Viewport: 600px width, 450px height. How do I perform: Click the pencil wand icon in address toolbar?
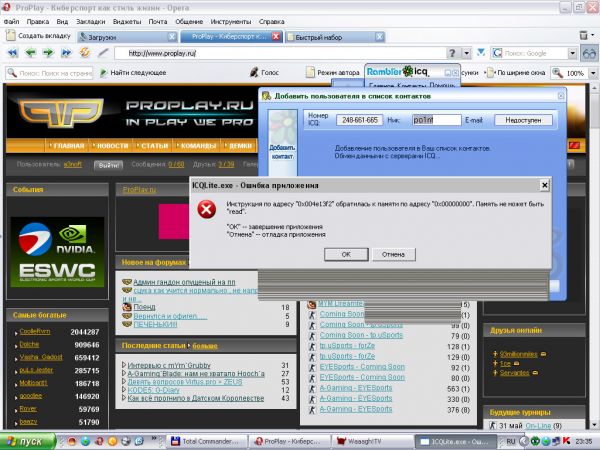103,52
